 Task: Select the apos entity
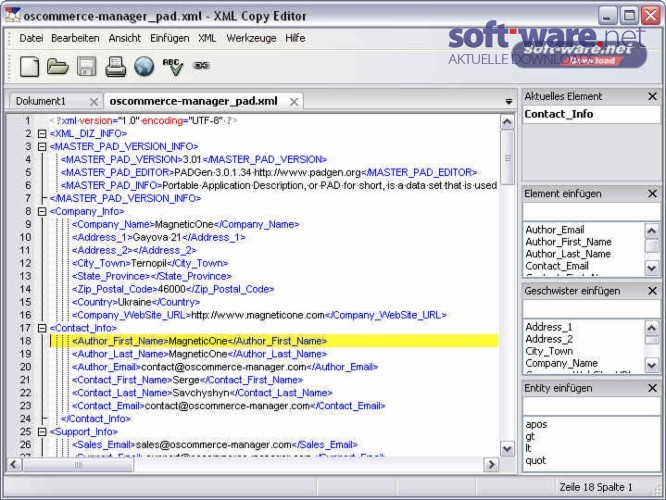tap(536, 424)
